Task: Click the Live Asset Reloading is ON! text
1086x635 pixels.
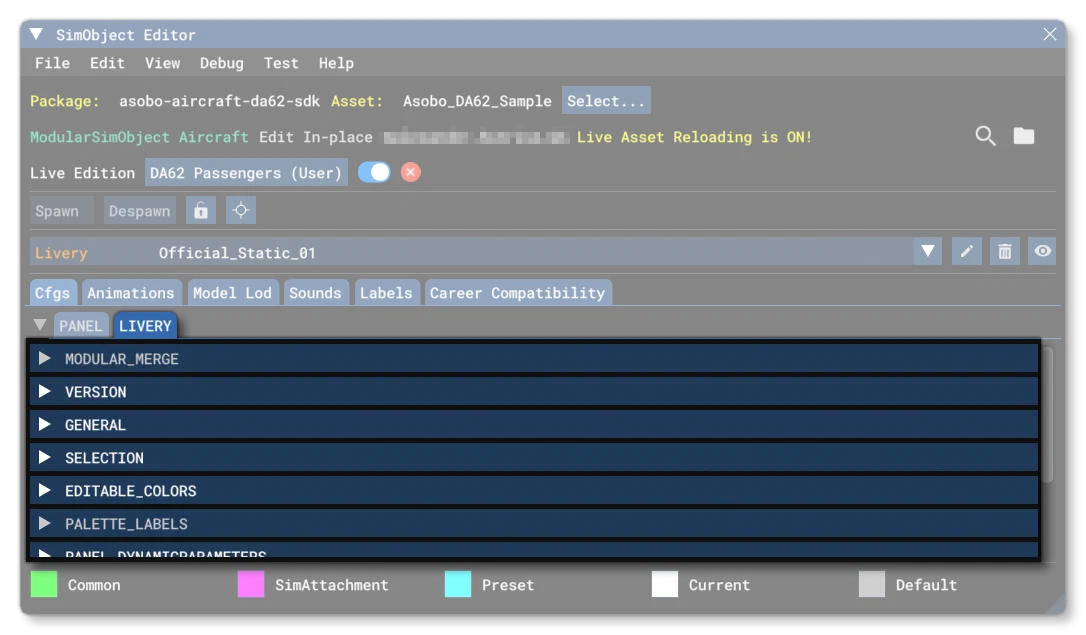Action: (694, 137)
